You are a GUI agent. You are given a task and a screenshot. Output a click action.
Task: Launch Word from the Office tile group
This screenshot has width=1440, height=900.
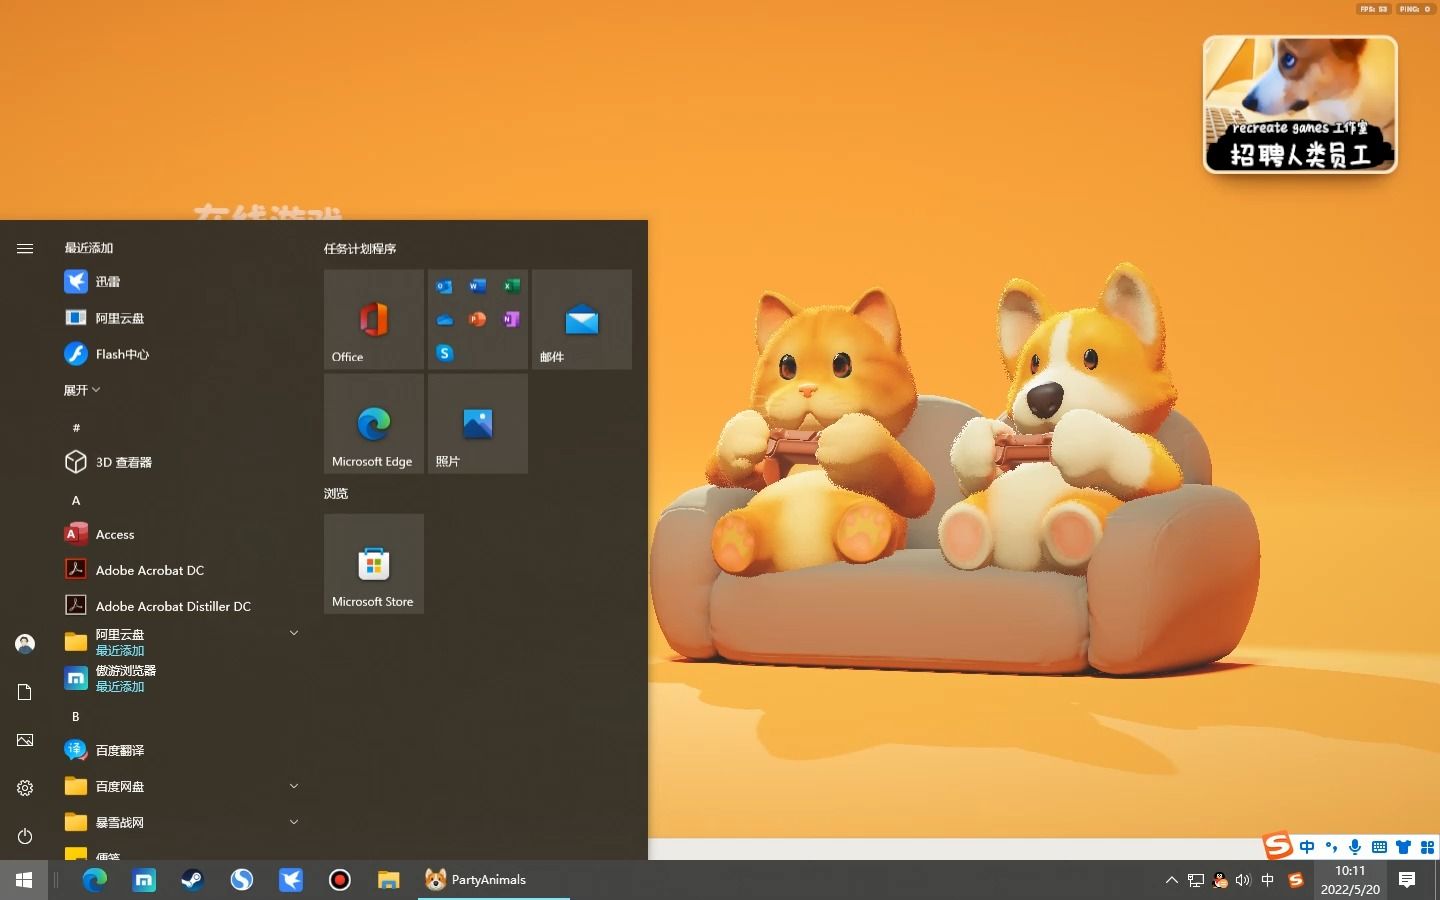[x=478, y=287]
